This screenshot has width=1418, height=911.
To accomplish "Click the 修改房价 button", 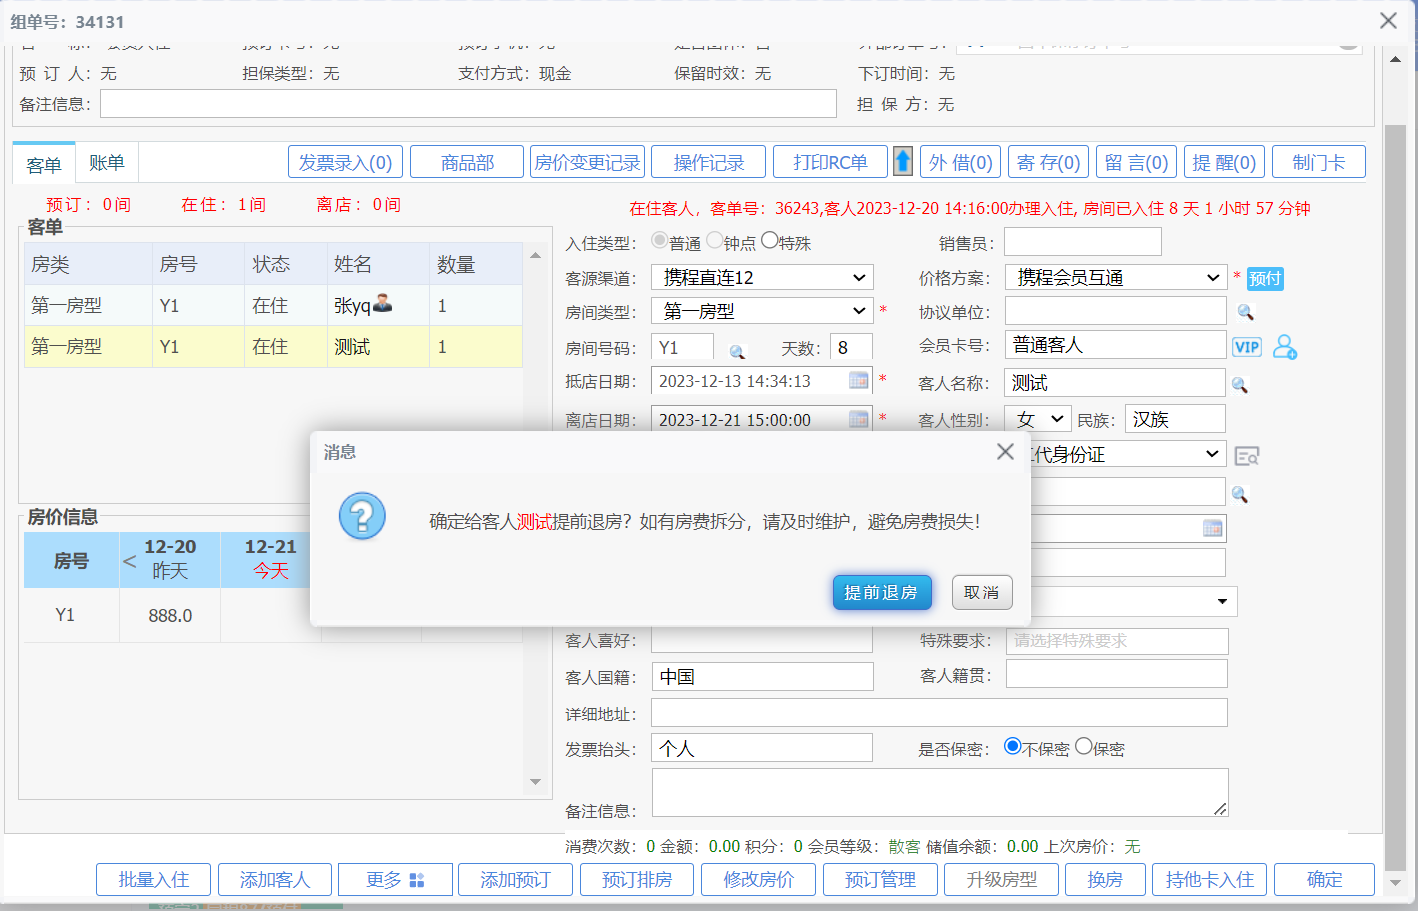I will (759, 880).
